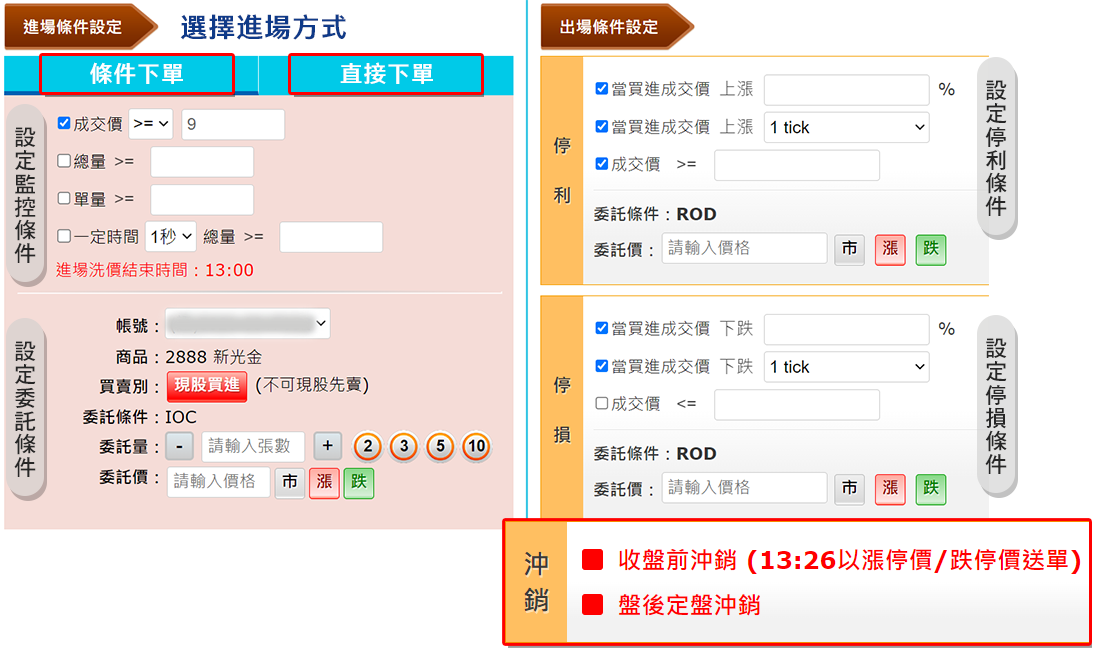Click green 跌 button in stop-loss section
This screenshot has width=1096, height=650.
coord(930,488)
